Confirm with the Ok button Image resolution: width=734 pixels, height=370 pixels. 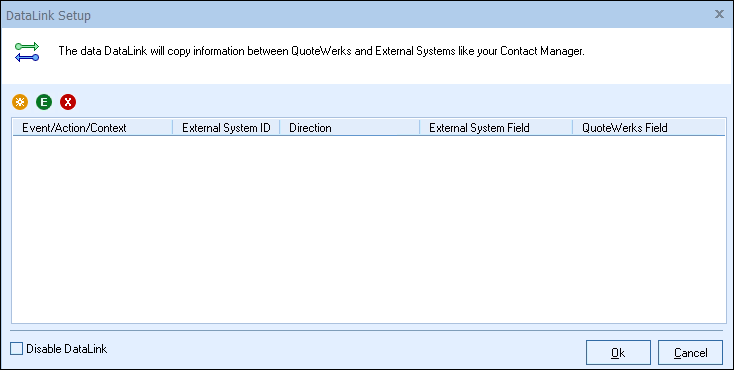click(618, 353)
